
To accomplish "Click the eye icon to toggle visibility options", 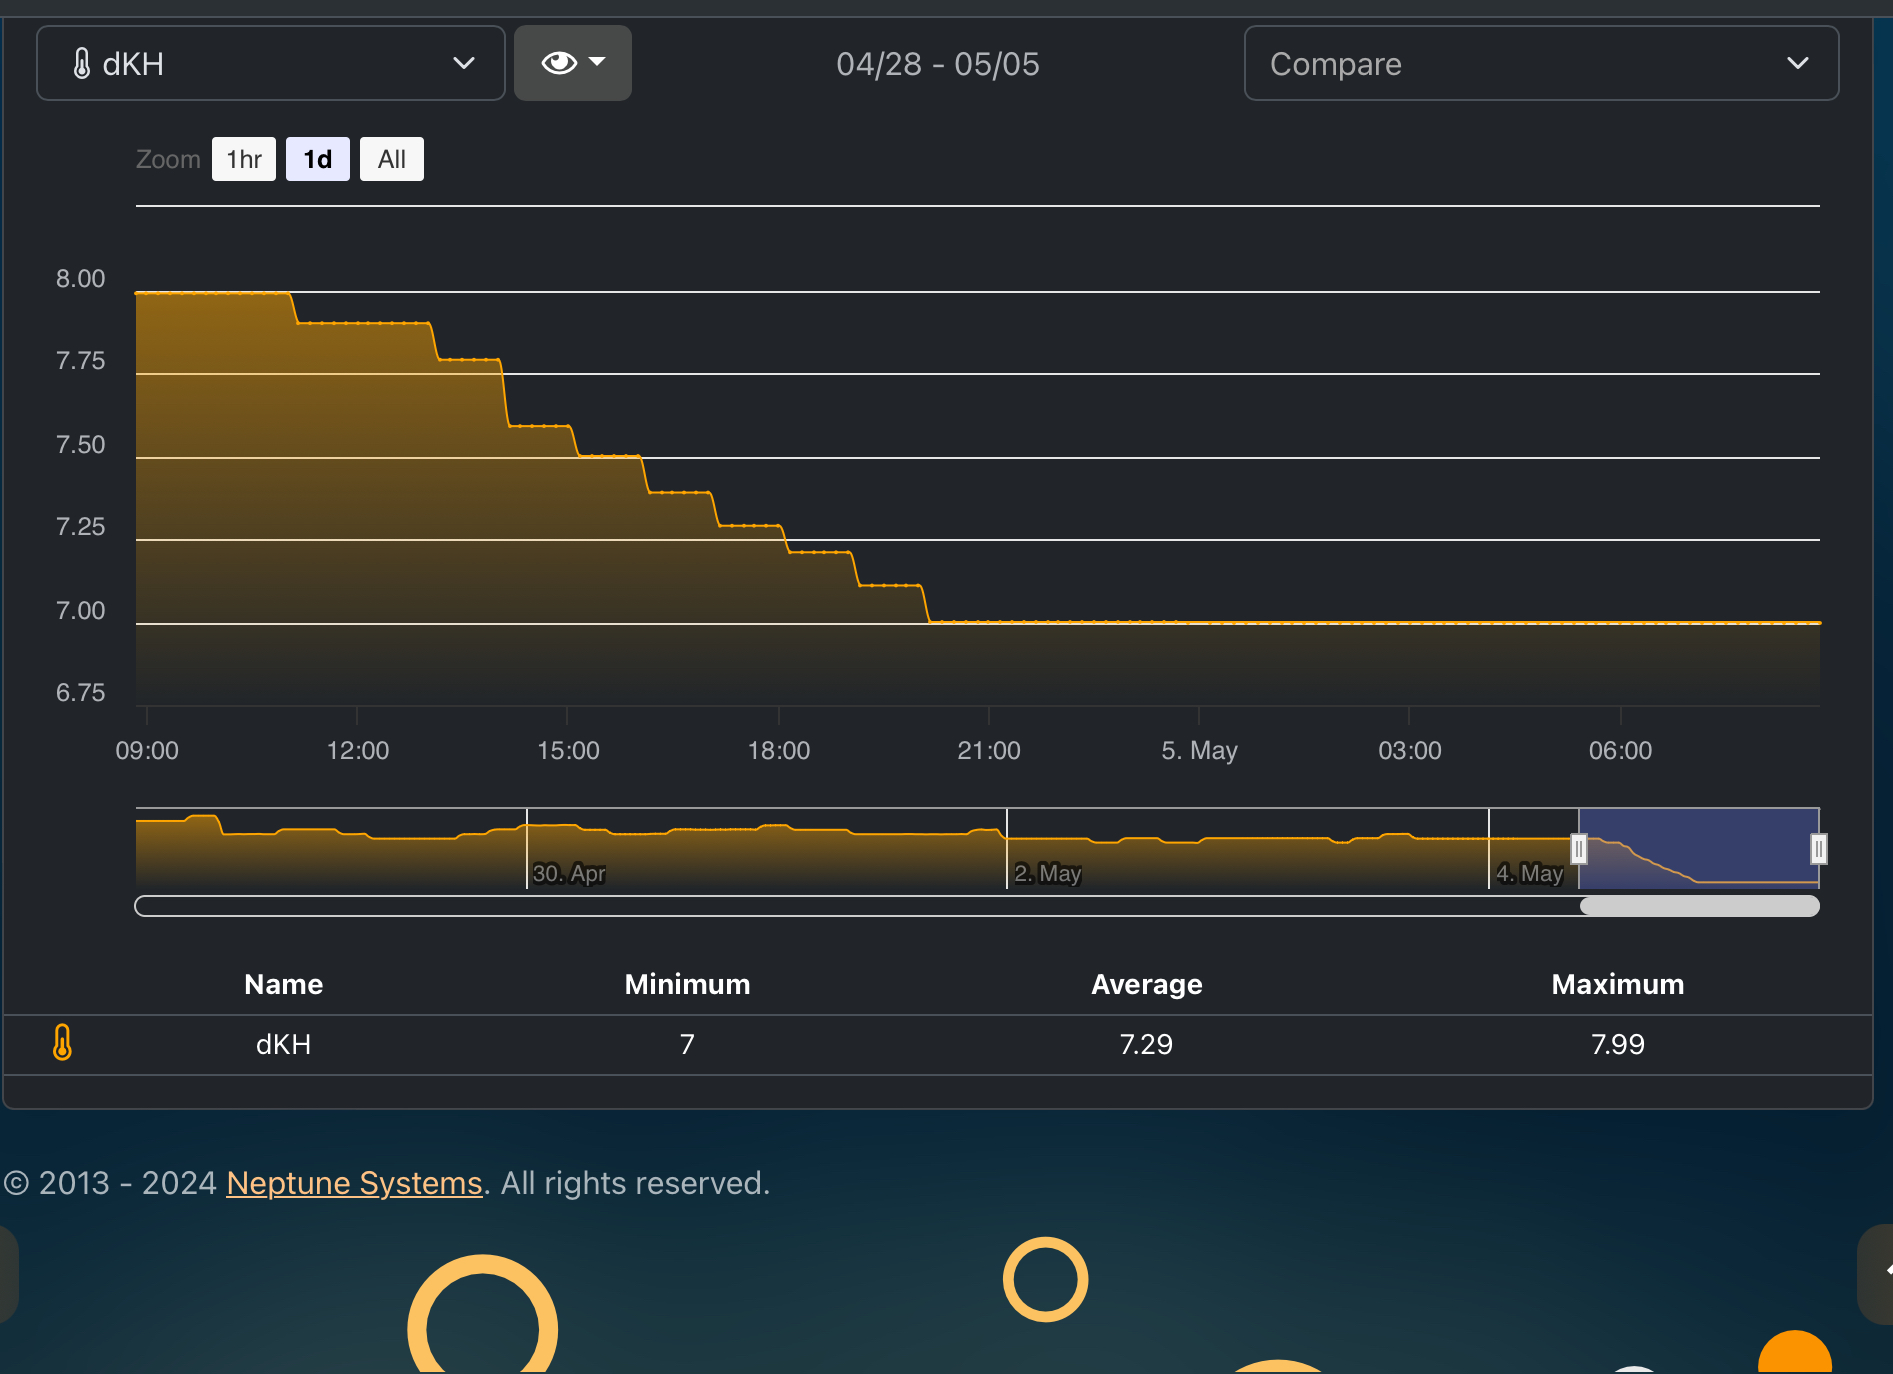I will (558, 63).
